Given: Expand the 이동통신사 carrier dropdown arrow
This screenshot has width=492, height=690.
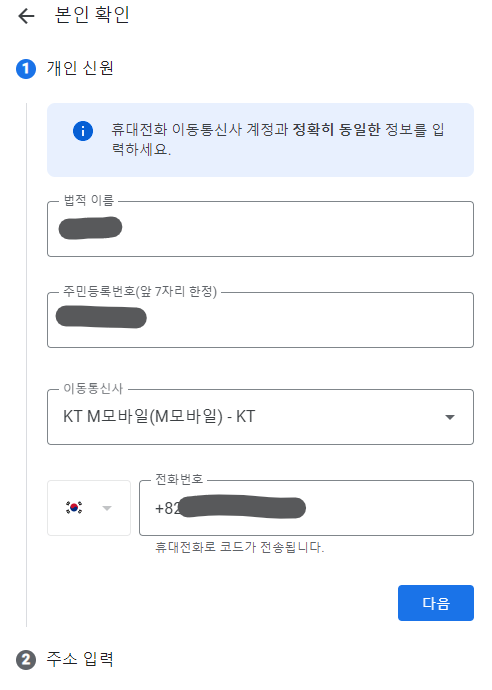Looking at the screenshot, I should tap(449, 417).
